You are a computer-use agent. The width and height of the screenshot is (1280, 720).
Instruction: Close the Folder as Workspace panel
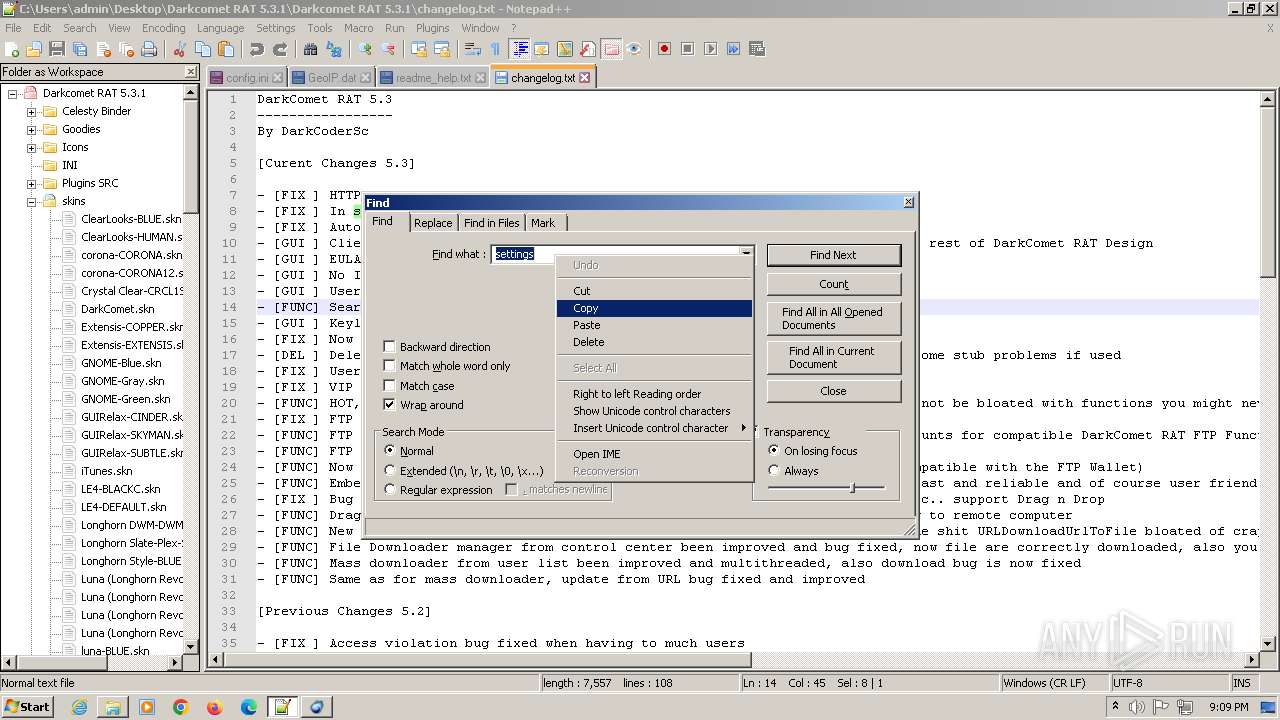pyautogui.click(x=191, y=72)
